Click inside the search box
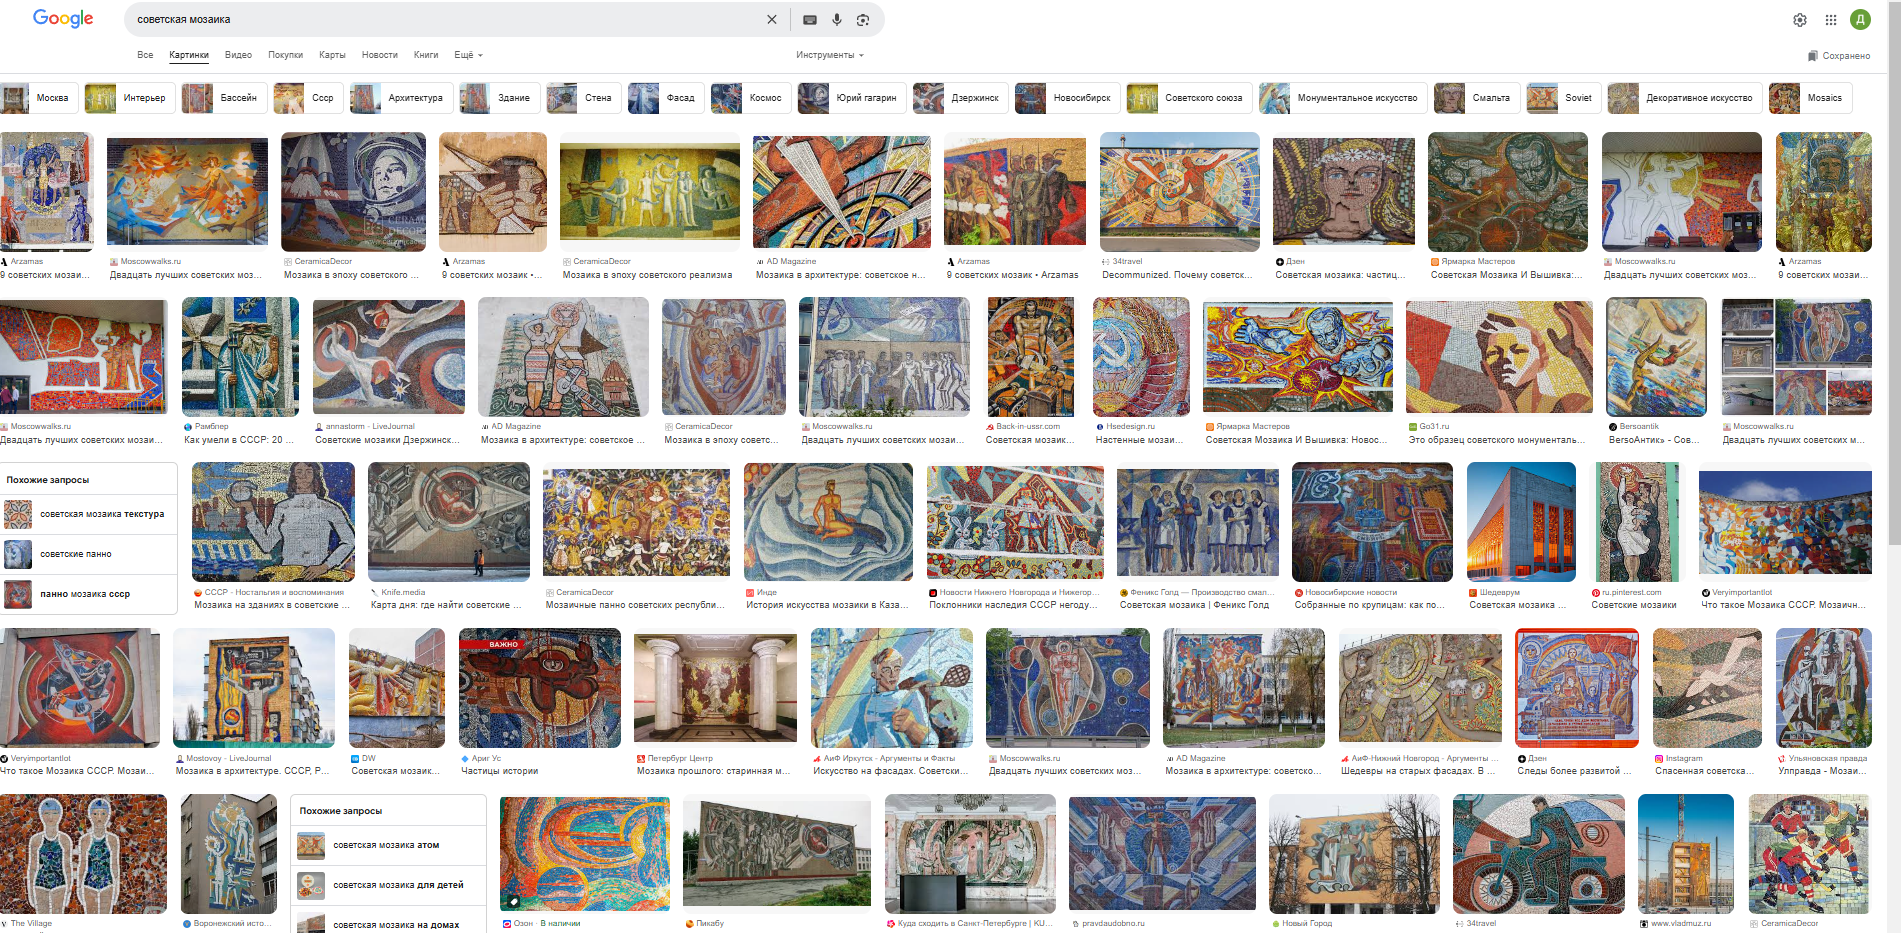This screenshot has width=1901, height=933. [445, 20]
